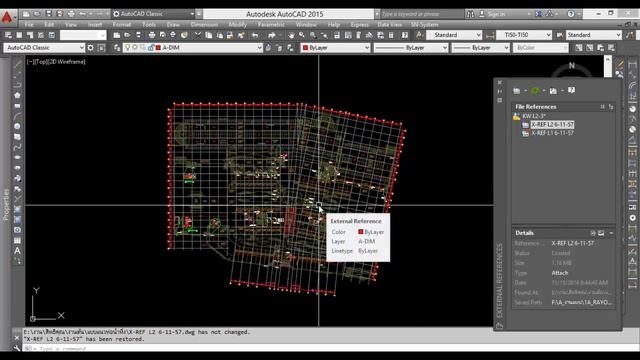Select the Line draw tool
The image size is (640, 360).
click(x=17, y=64)
